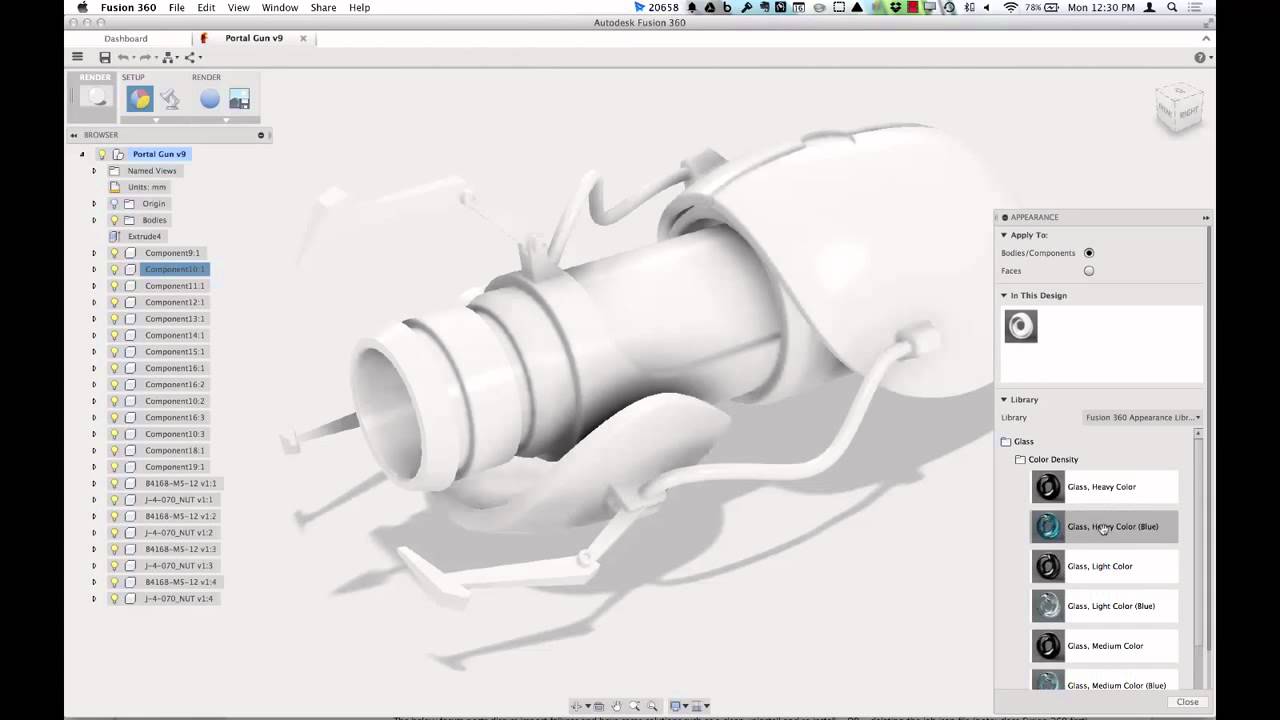Viewport: 1280px width, 720px height.
Task: Click the Wi-Fi status icon
Action: coord(1010,7)
